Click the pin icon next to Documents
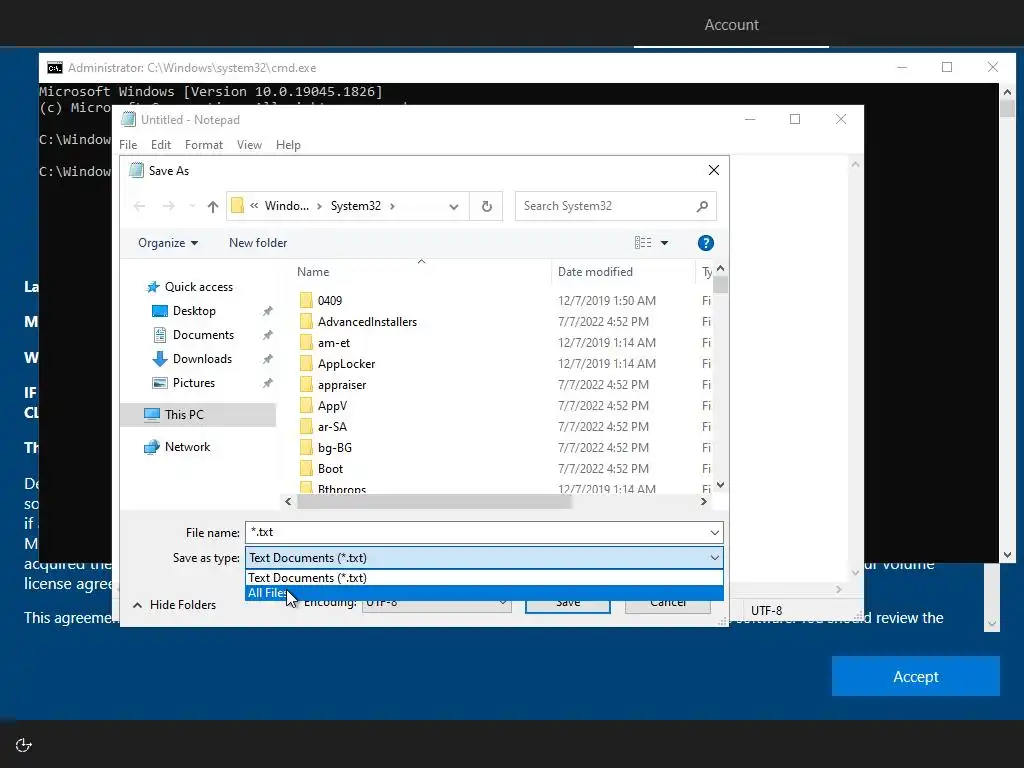Viewport: 1024px width, 768px height. click(x=267, y=335)
